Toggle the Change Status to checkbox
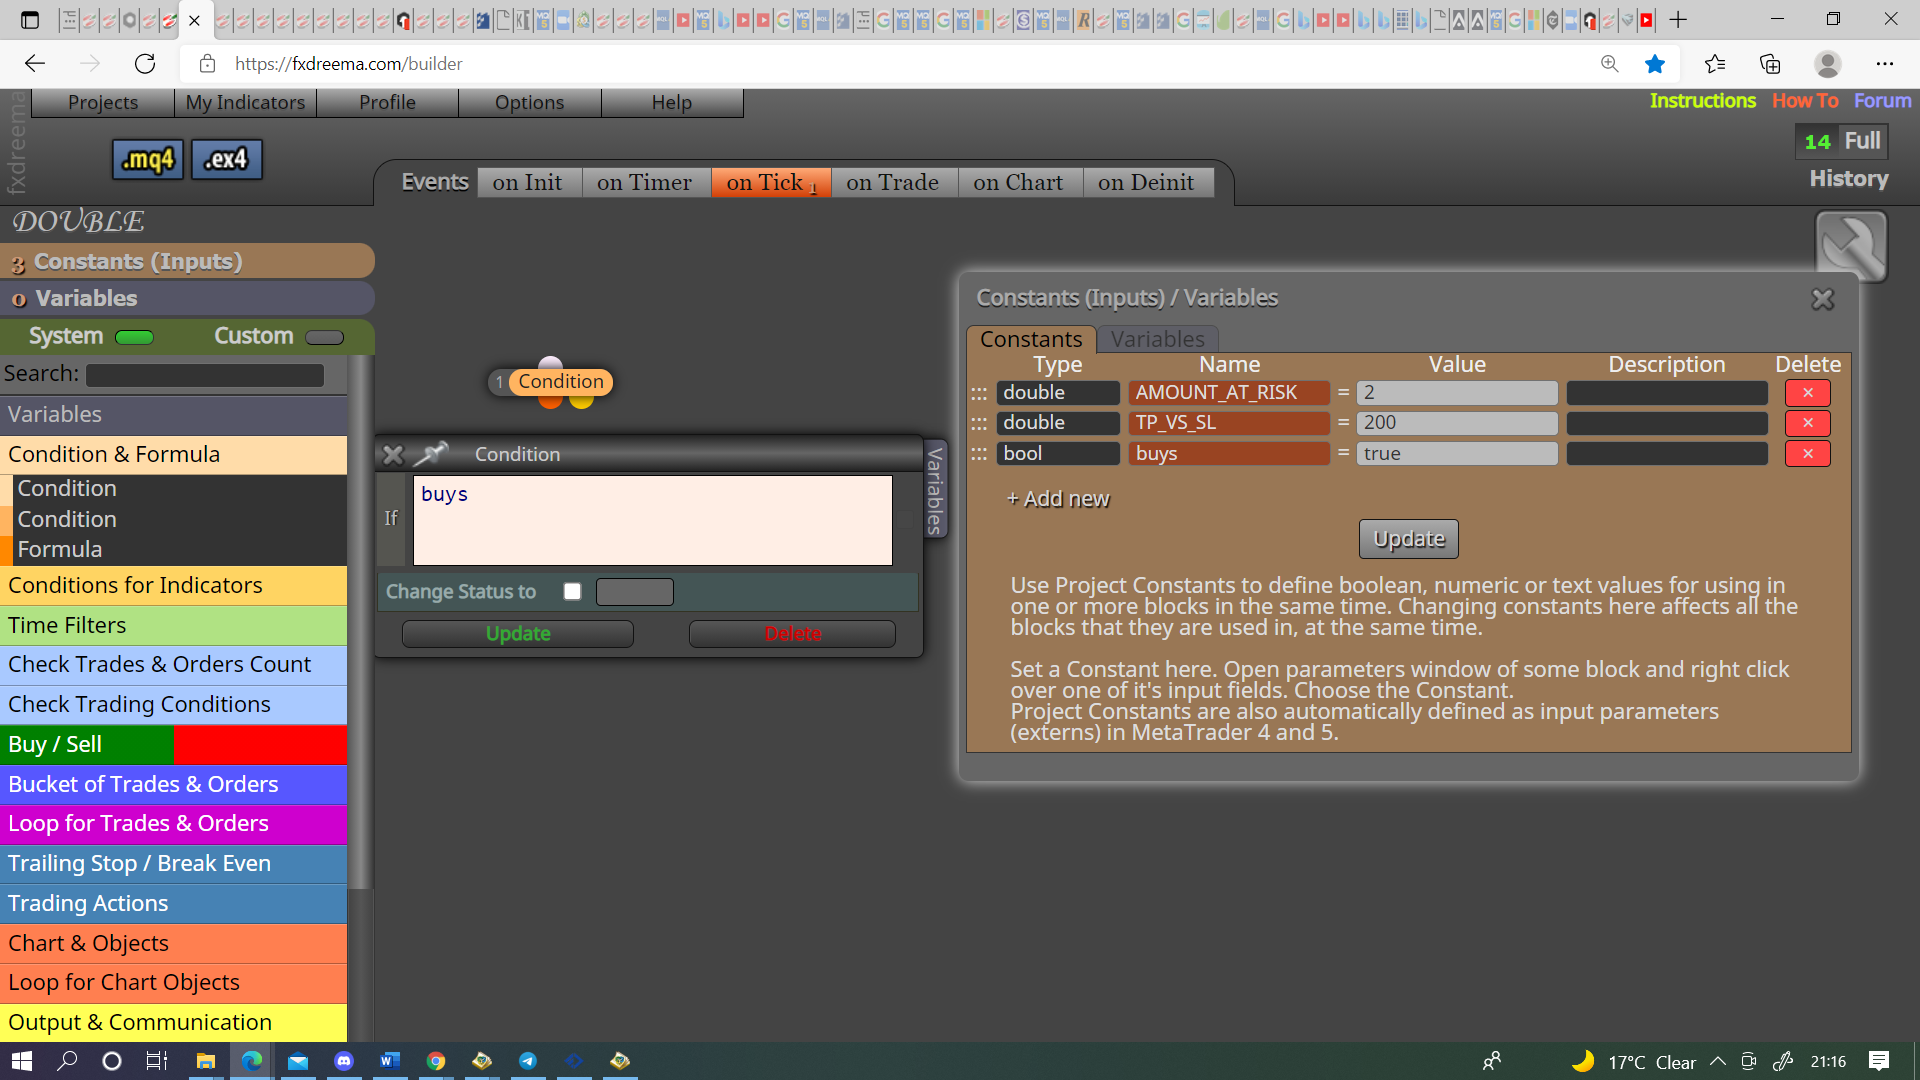1920x1080 pixels. (x=572, y=591)
